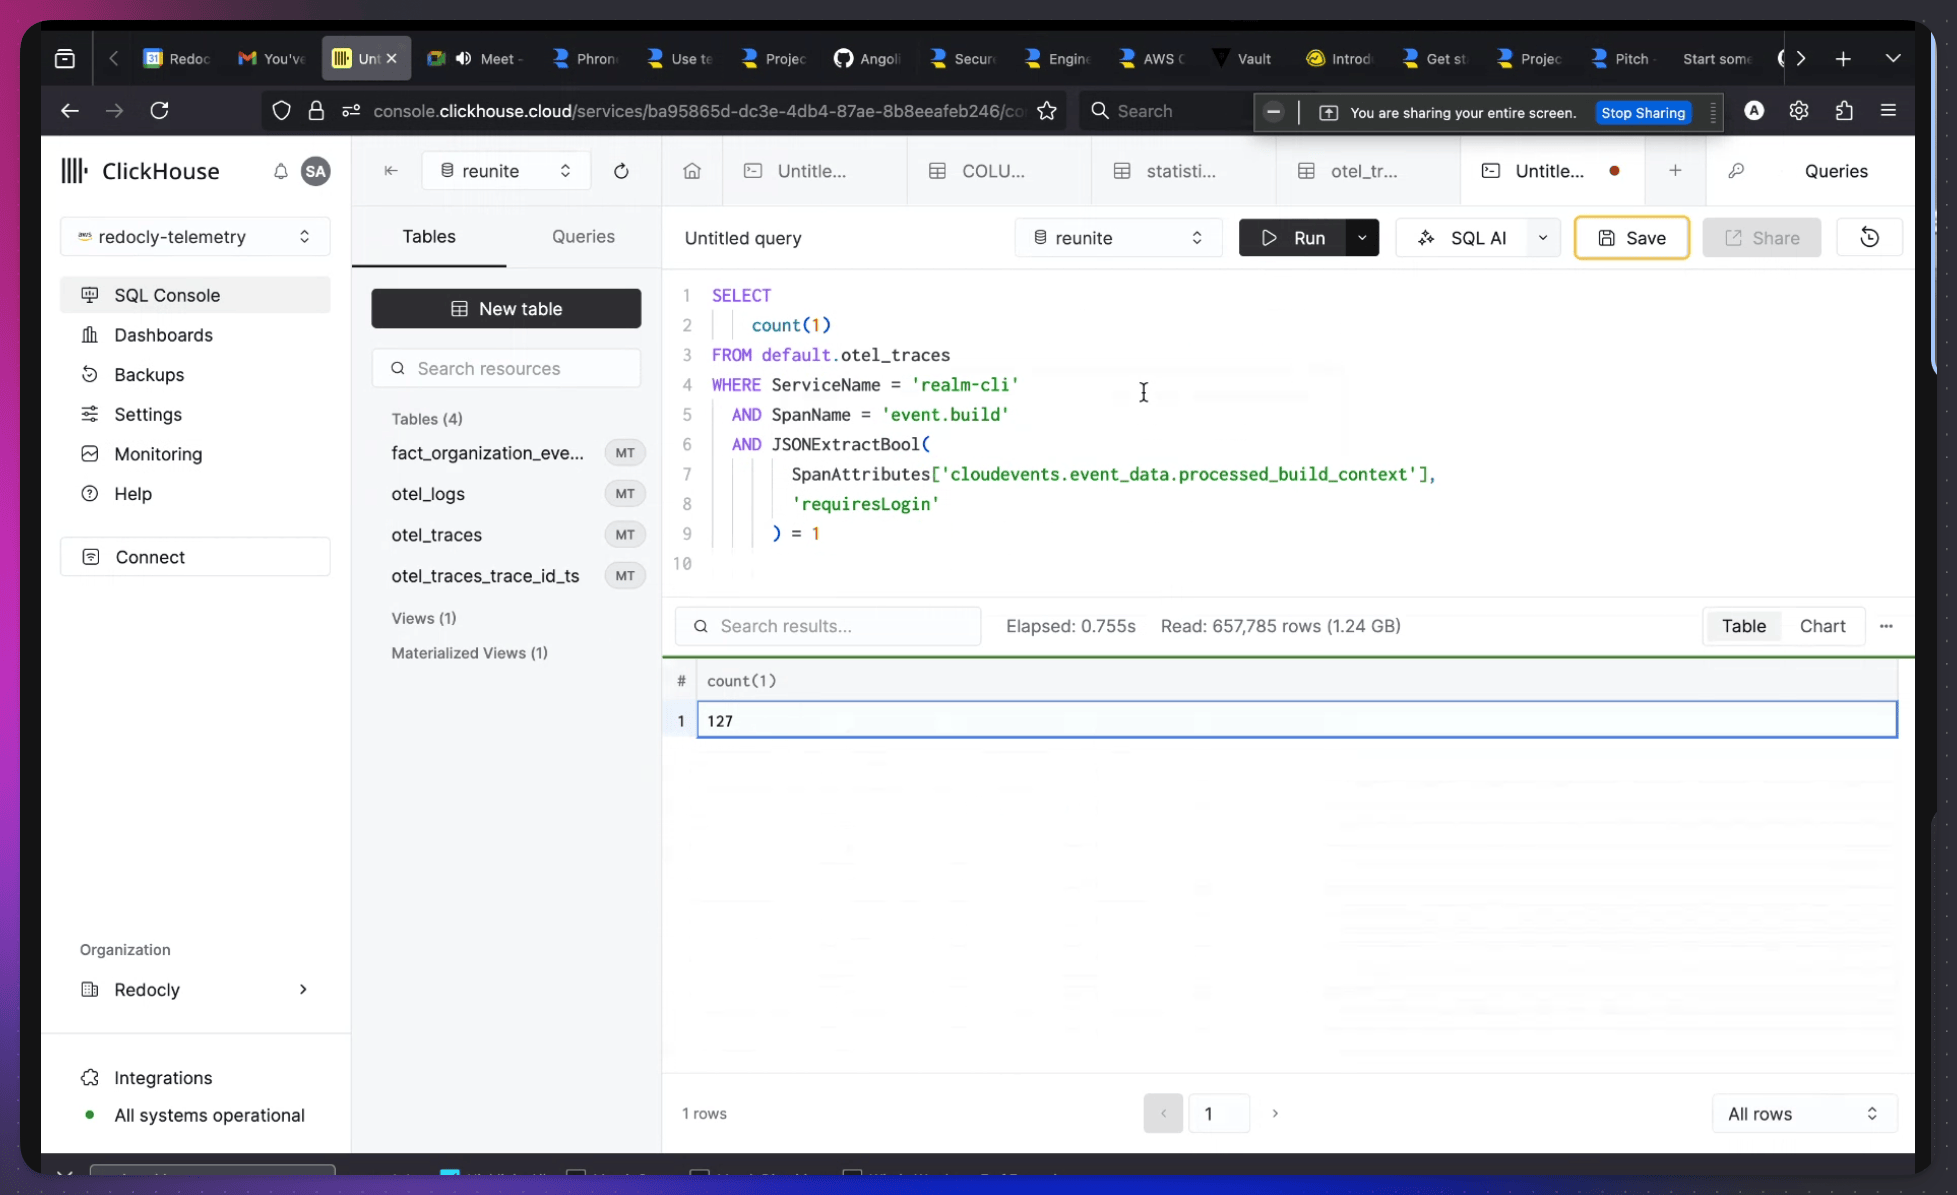Open the redocly-telemetry service selector
This screenshot has height=1195, width=1957.
coord(195,237)
